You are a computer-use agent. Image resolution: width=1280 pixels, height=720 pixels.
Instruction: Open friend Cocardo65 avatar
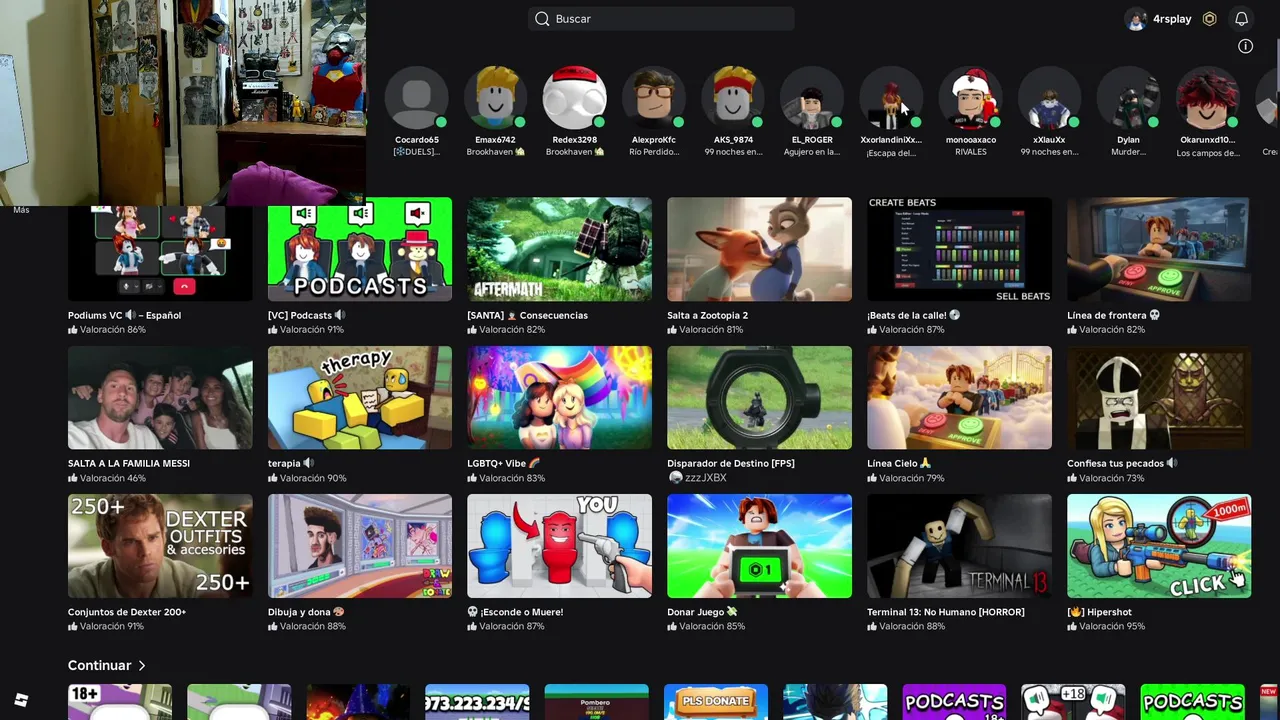click(x=417, y=98)
